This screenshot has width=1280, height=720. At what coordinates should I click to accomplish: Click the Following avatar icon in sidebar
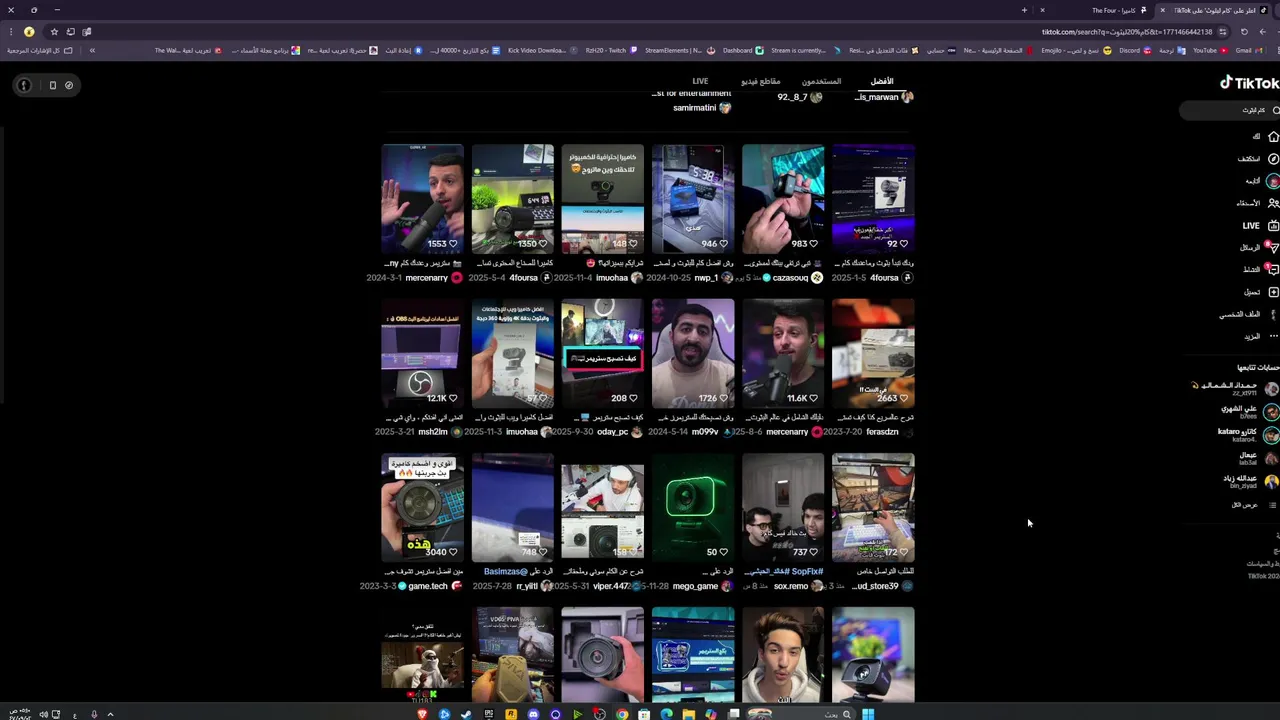coord(1273,181)
